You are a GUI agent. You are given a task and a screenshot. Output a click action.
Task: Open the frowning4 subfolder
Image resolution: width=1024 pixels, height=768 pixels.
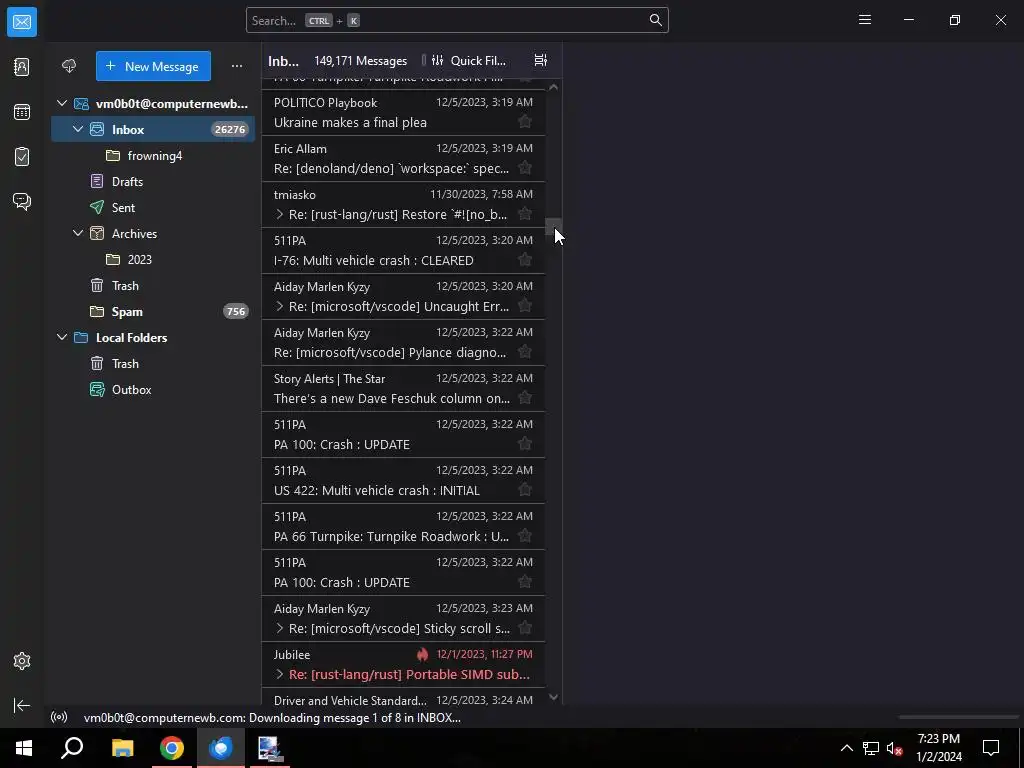[x=153, y=155]
